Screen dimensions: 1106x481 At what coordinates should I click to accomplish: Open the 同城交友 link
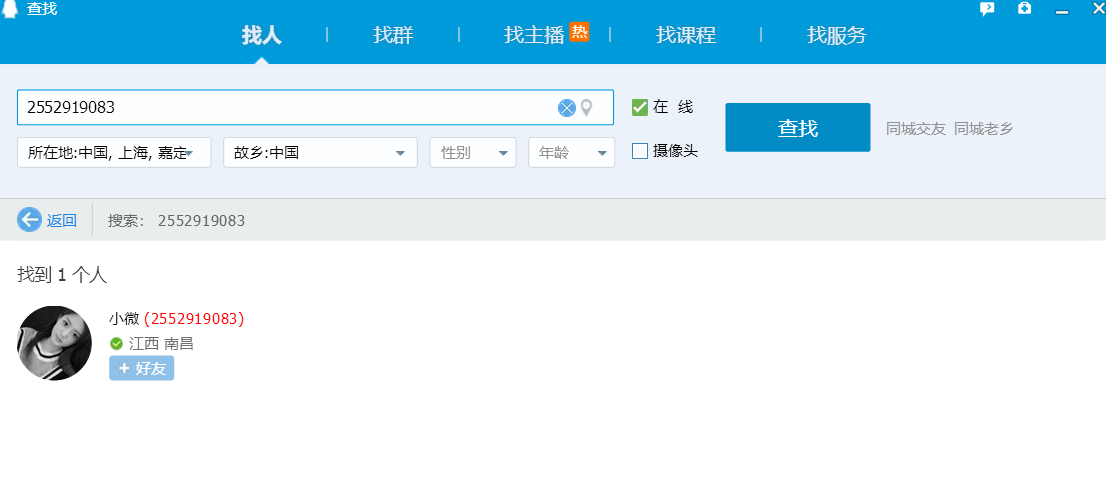click(916, 128)
